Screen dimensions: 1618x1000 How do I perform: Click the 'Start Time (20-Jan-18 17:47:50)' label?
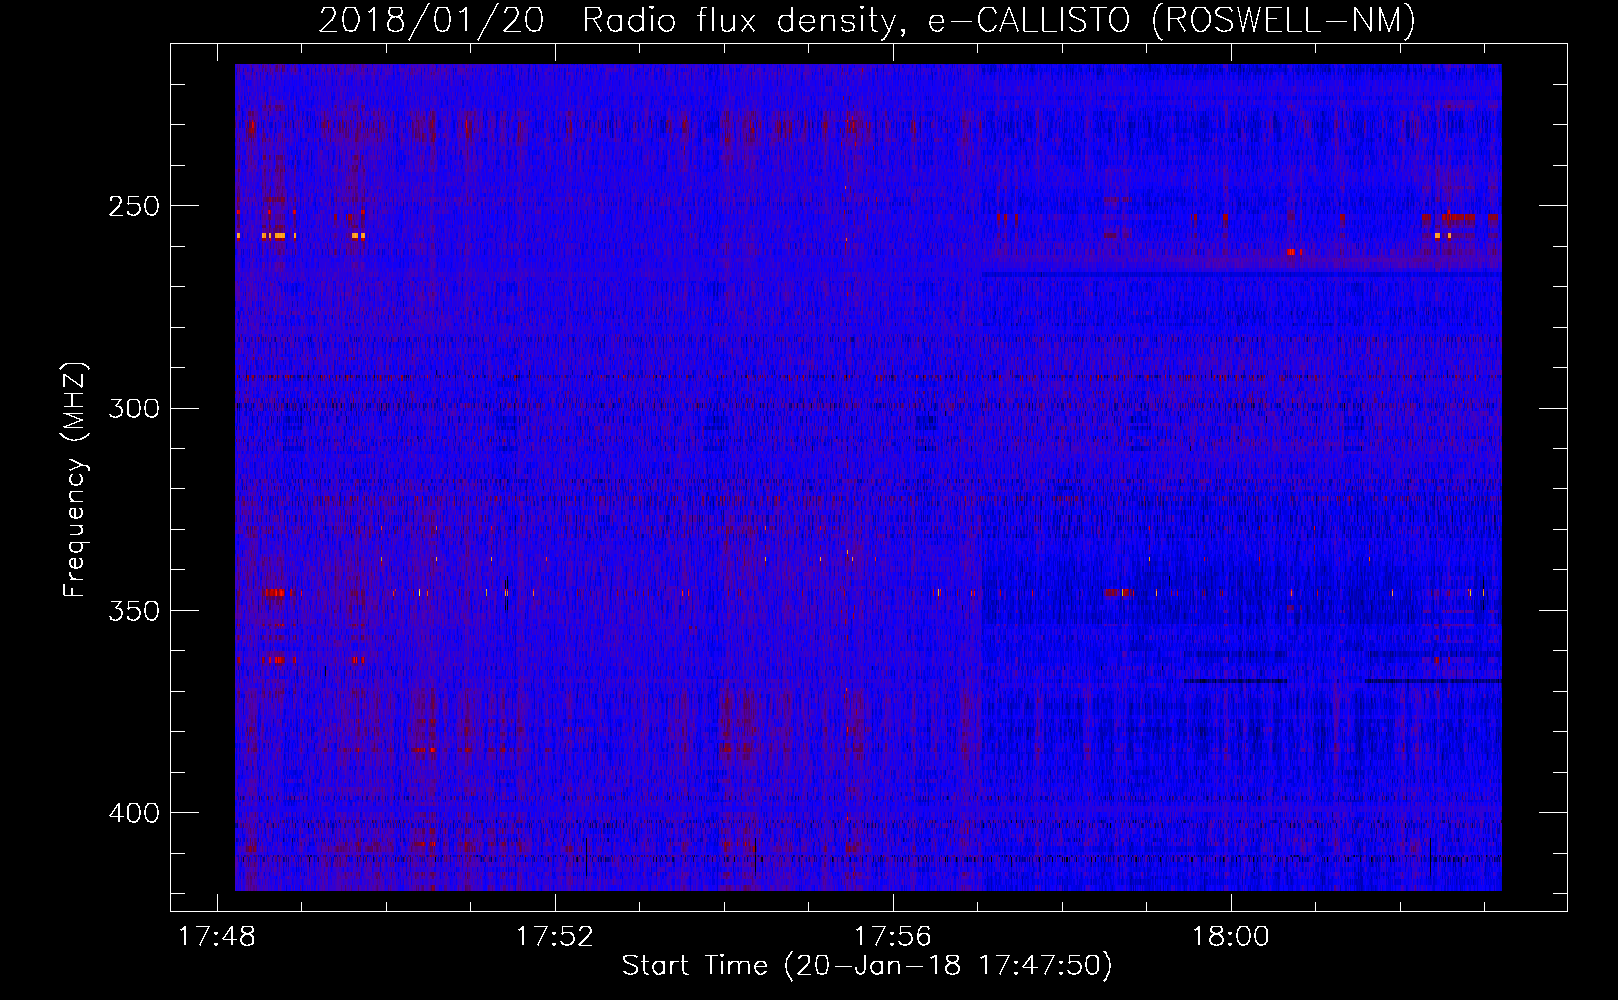[x=867, y=966]
